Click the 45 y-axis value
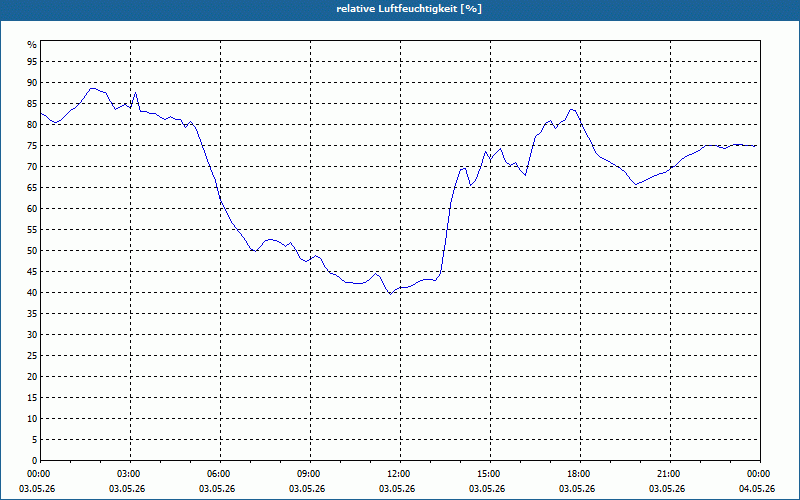The height and width of the screenshot is (500, 800). (32, 271)
